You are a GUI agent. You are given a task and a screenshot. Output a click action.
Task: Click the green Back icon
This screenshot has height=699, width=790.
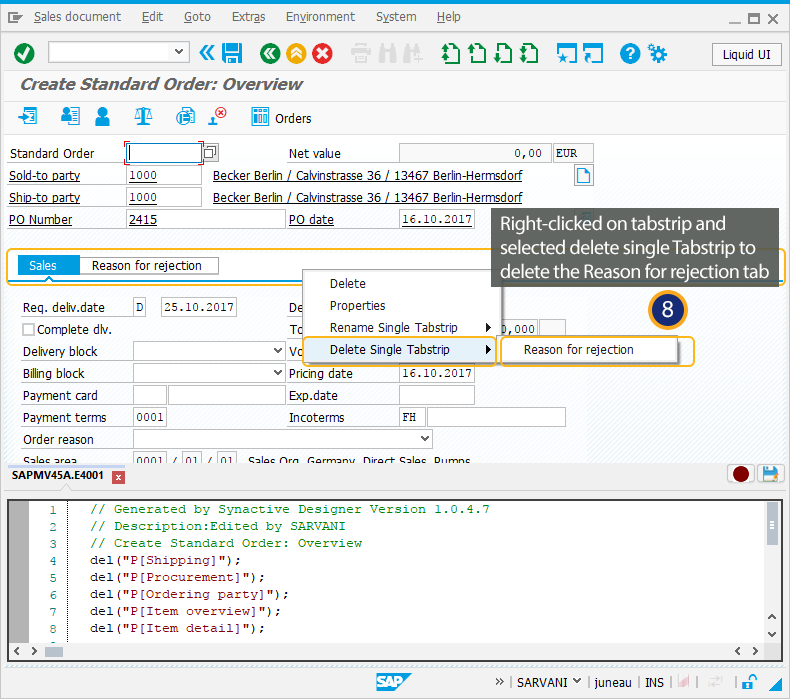[x=270, y=53]
